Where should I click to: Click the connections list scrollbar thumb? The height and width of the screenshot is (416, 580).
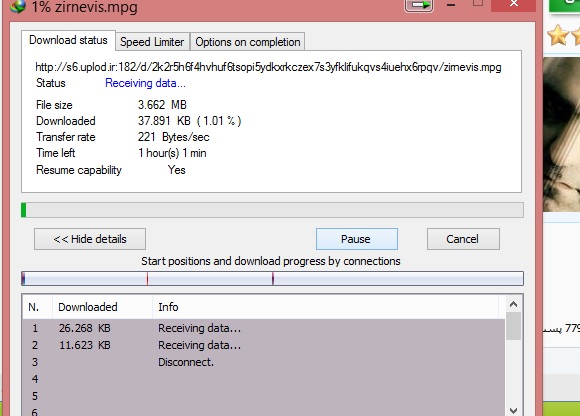pyautogui.click(x=513, y=326)
